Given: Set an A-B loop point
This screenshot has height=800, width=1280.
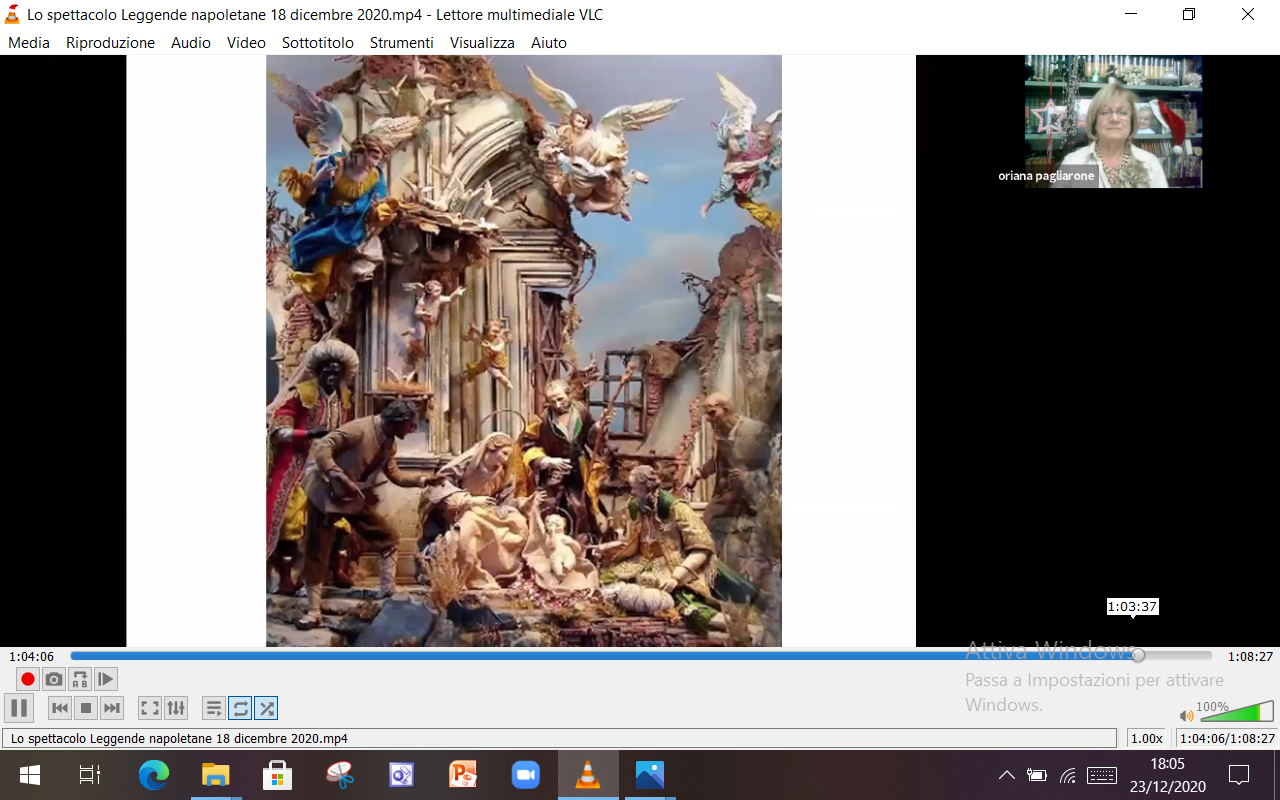Looking at the screenshot, I should 80,680.
